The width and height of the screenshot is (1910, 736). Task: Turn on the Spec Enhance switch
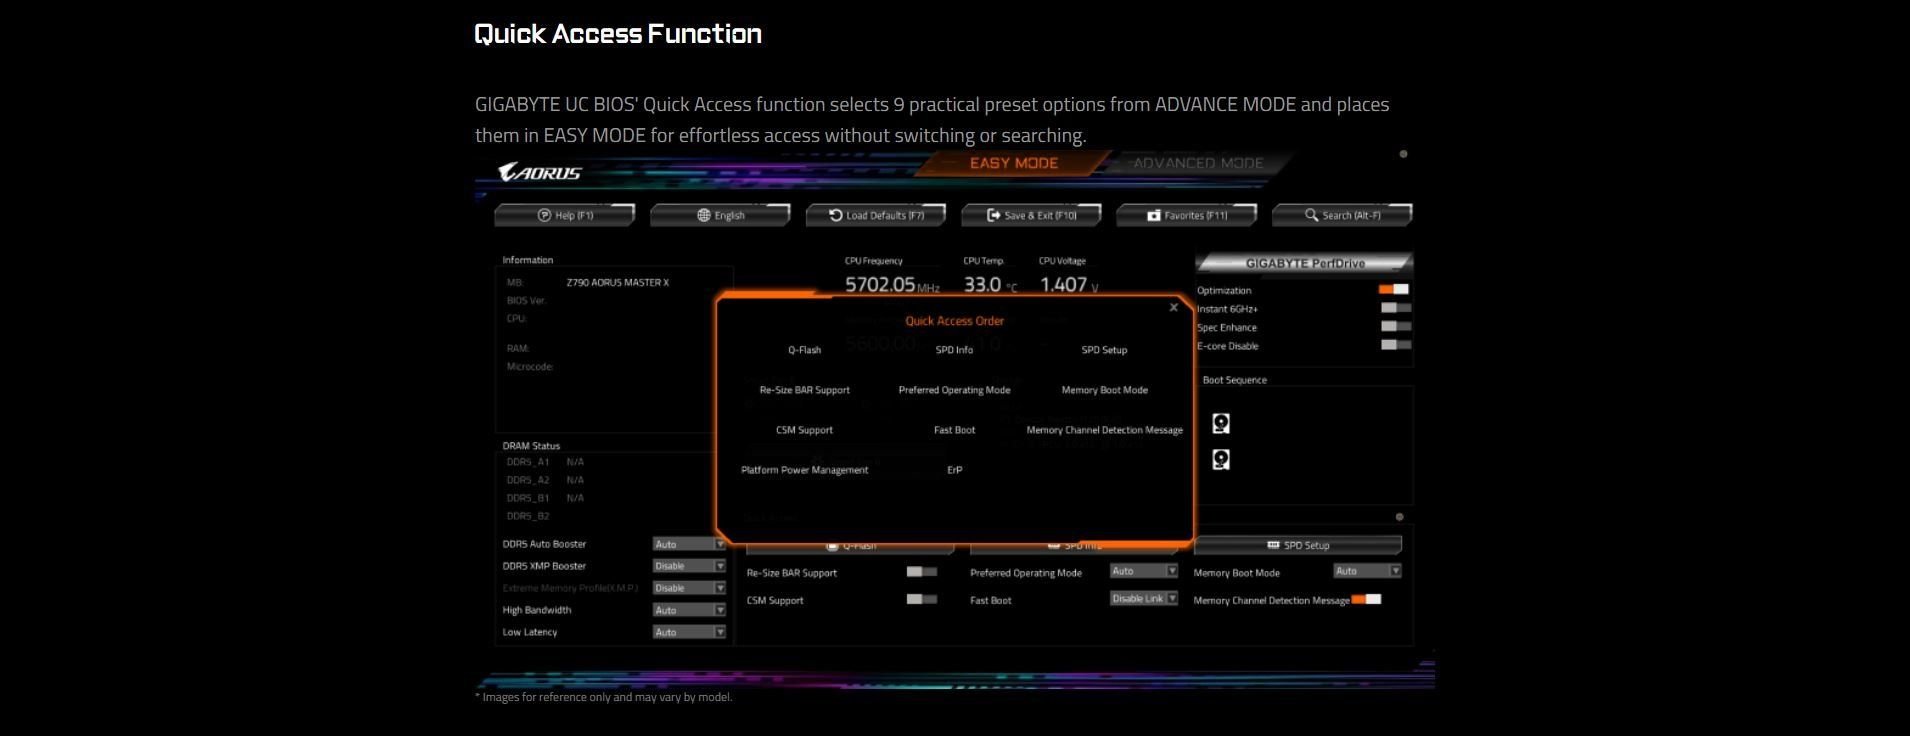pyautogui.click(x=1396, y=326)
